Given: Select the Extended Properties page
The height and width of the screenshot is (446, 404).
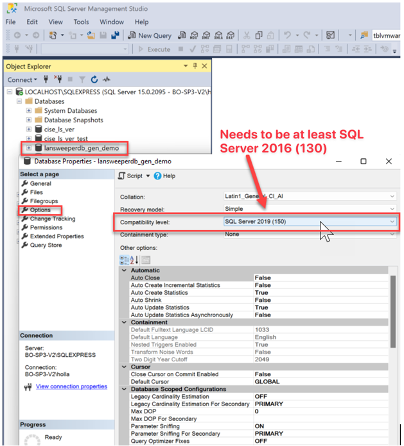Looking at the screenshot, I should click(x=57, y=236).
